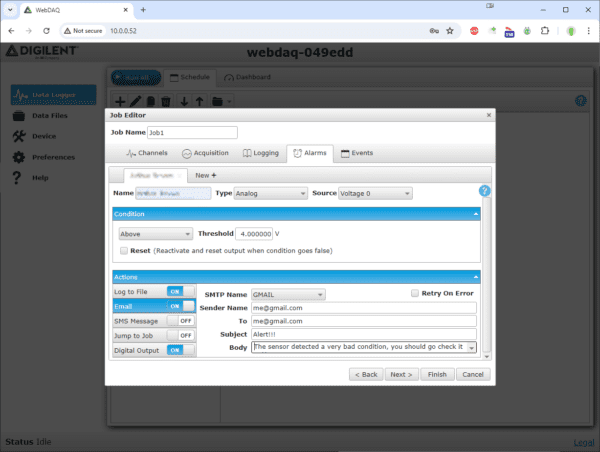Click the Help question mark in sidebar

pos(17,178)
